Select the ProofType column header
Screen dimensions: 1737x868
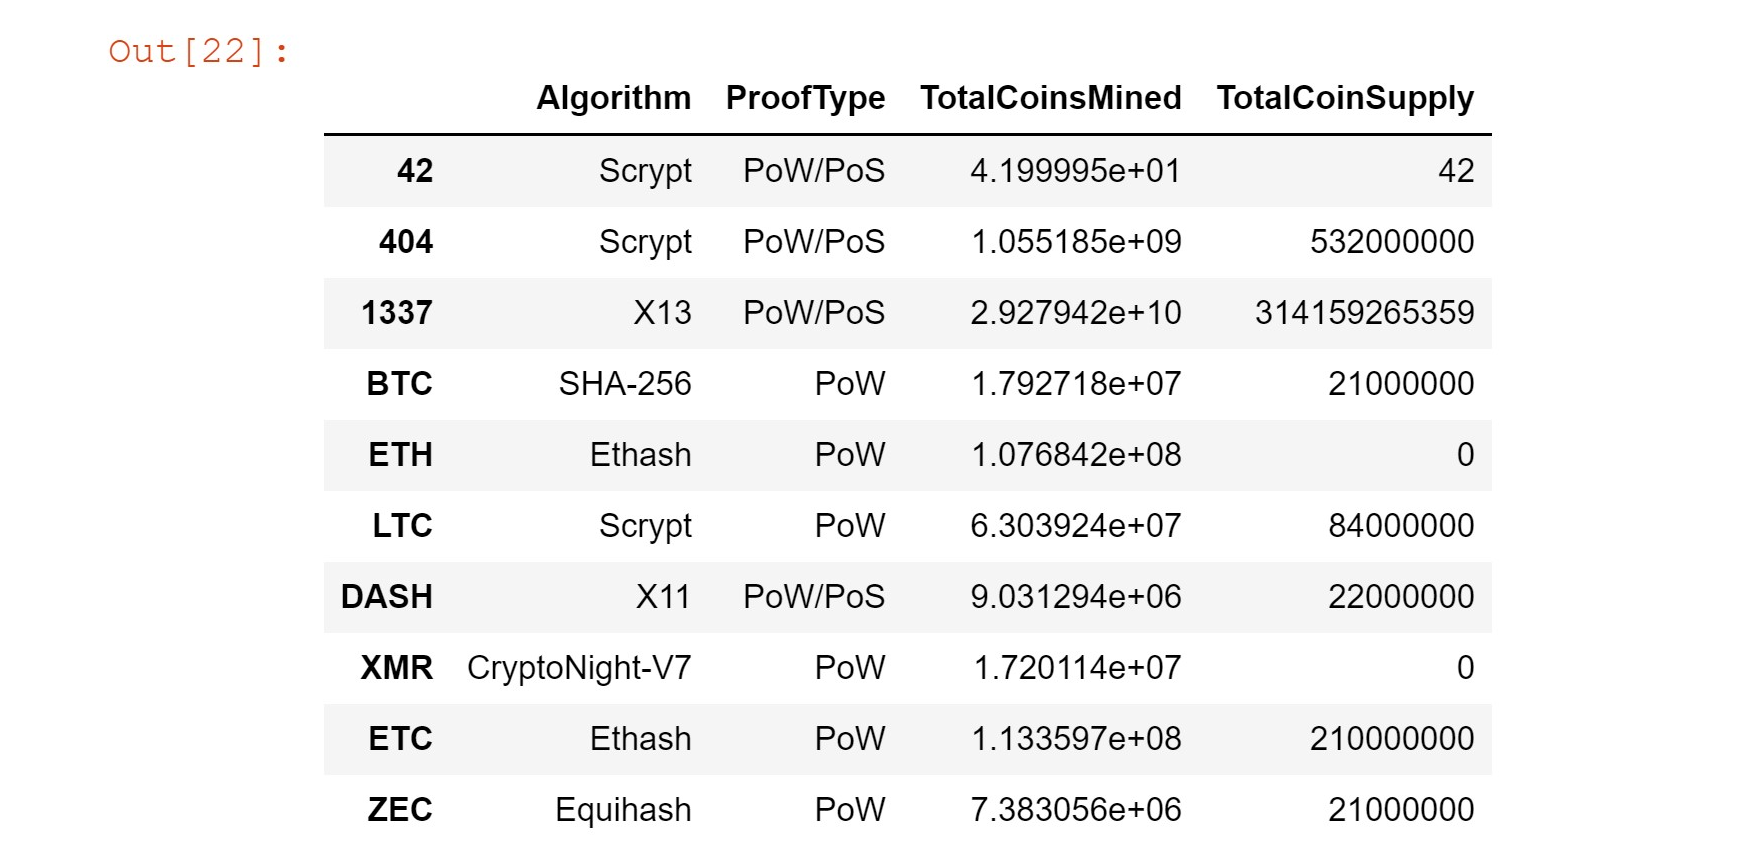pos(805,98)
